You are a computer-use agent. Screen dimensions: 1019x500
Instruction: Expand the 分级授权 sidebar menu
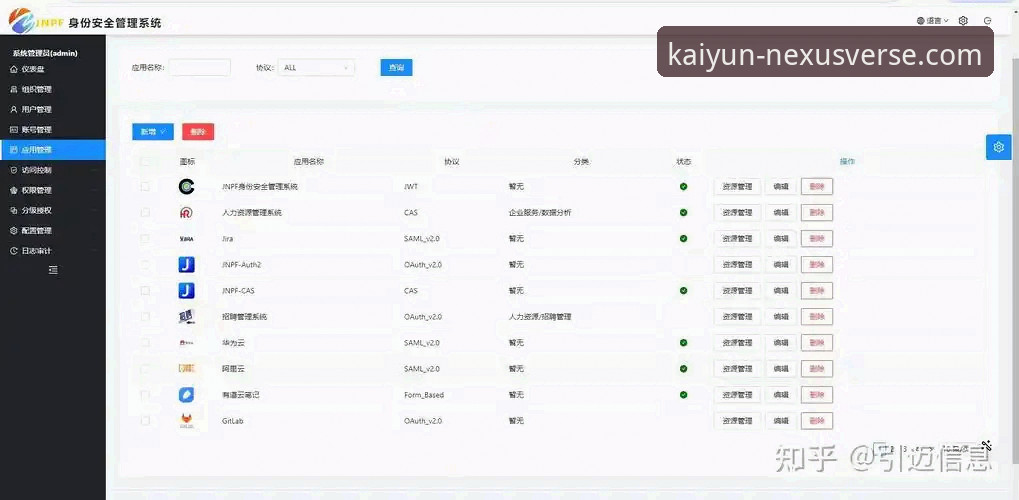pyautogui.click(x=53, y=211)
